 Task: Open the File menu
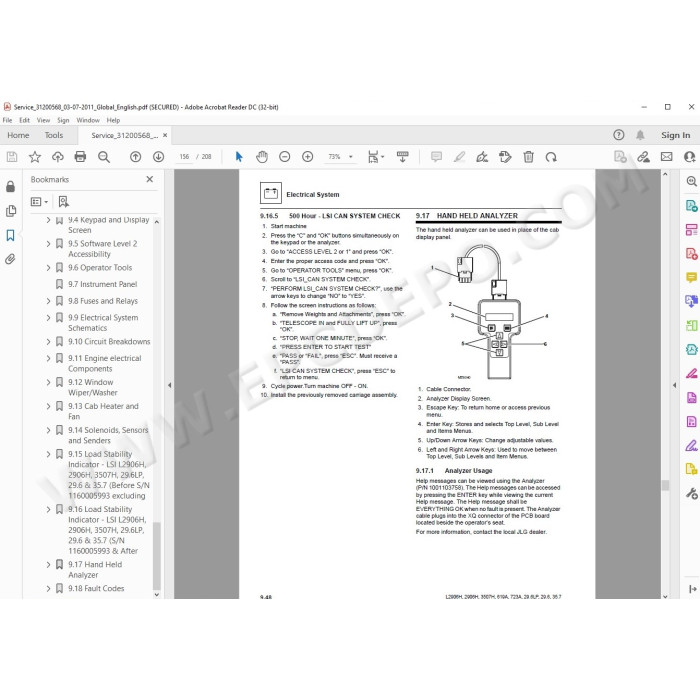[x=7, y=120]
